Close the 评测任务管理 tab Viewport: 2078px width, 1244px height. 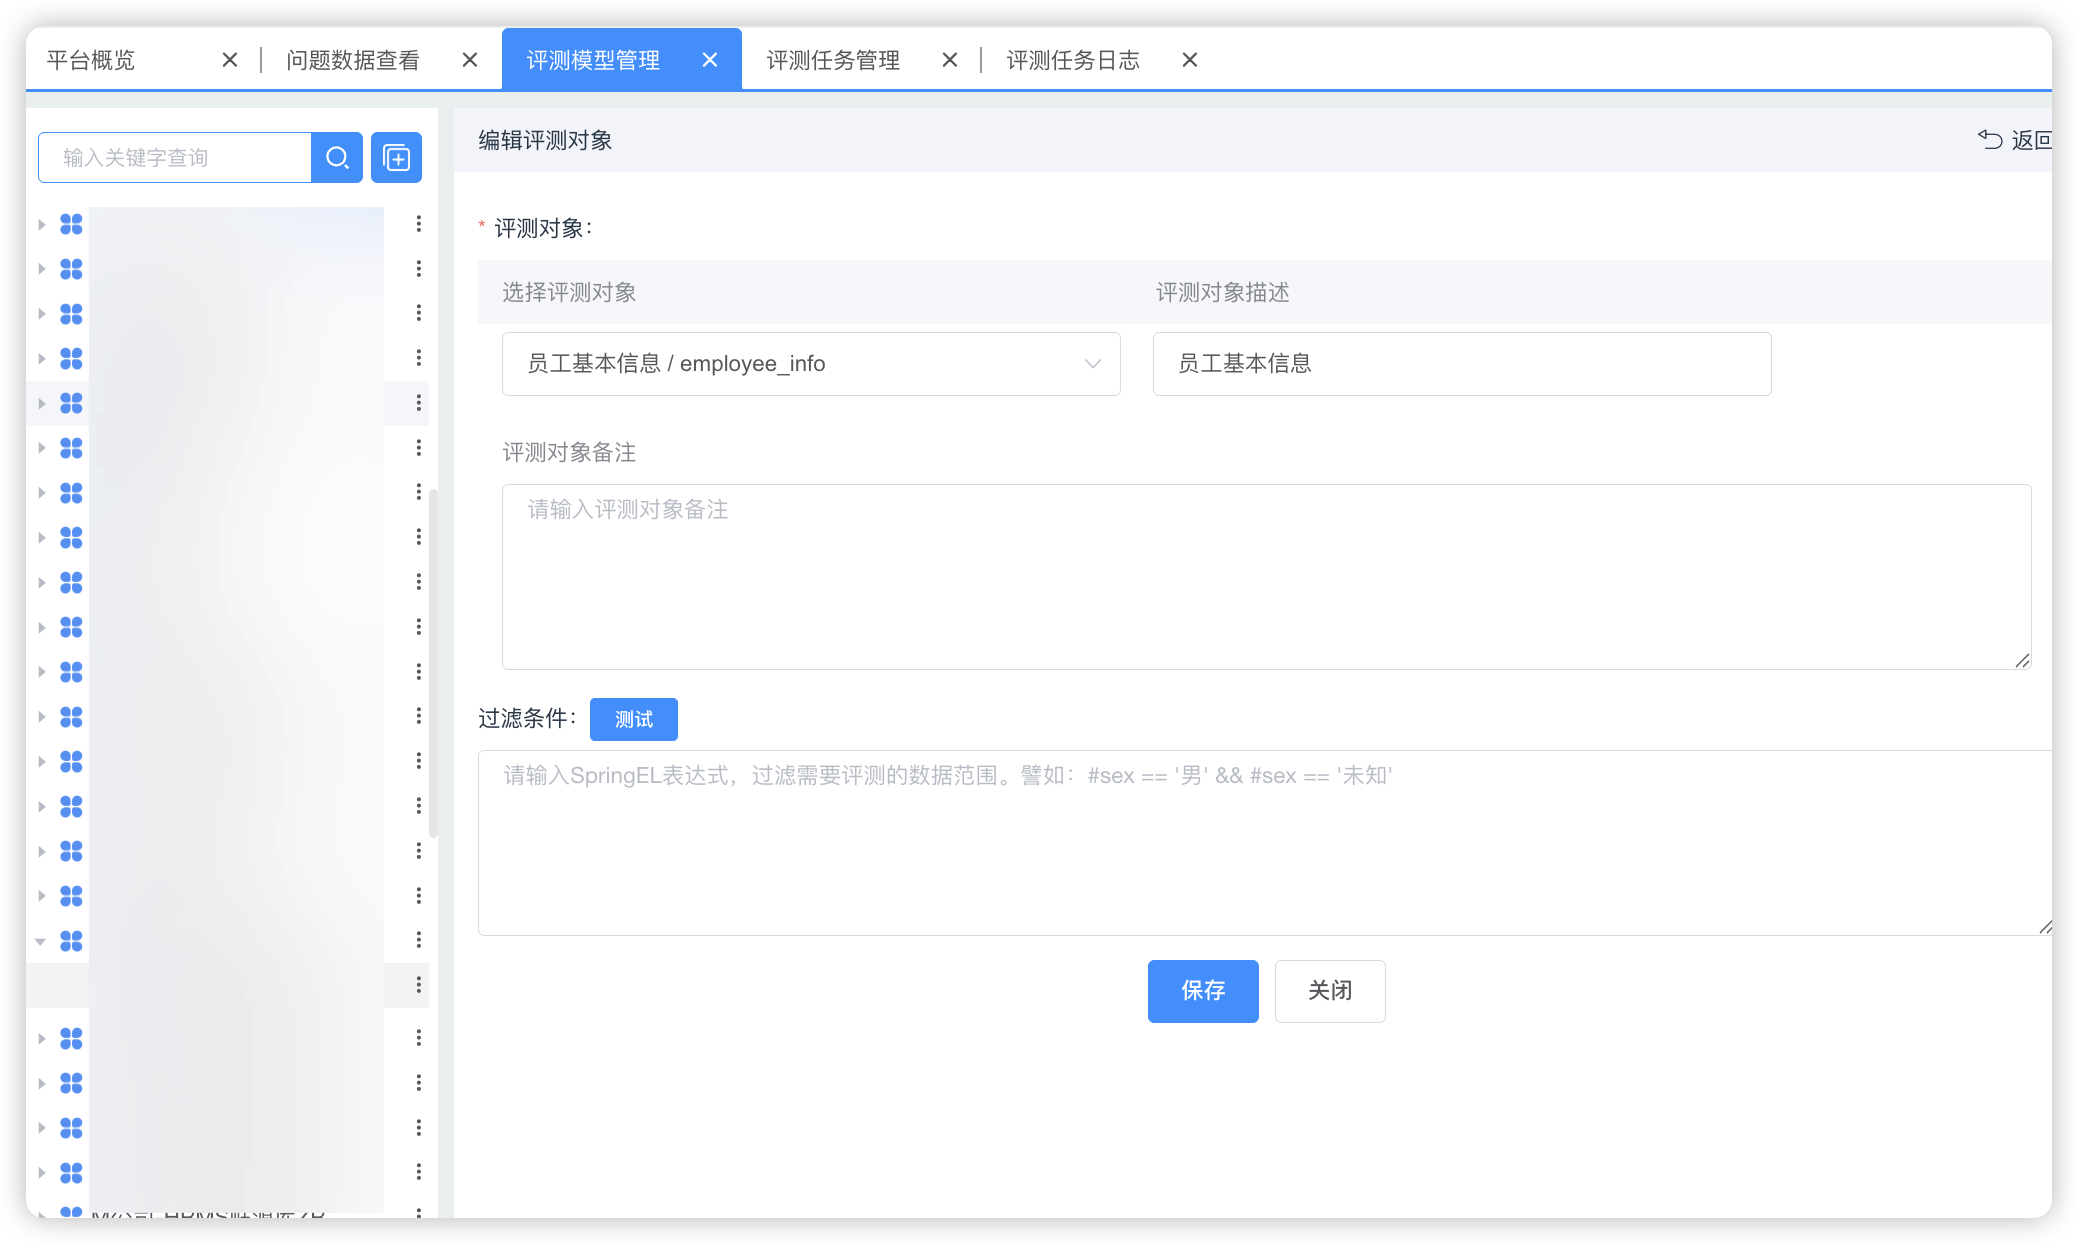950,60
